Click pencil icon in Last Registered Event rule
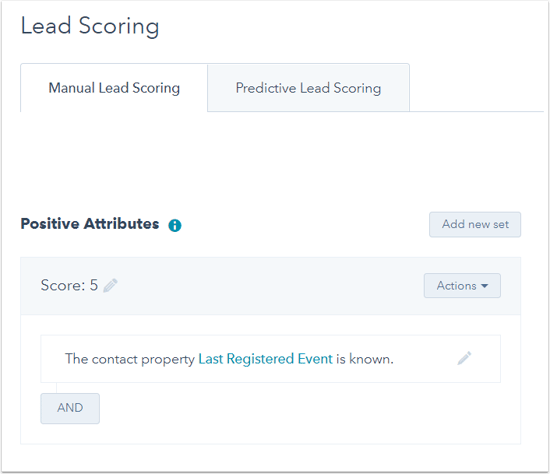Viewport: 550px width, 474px height. (x=464, y=358)
